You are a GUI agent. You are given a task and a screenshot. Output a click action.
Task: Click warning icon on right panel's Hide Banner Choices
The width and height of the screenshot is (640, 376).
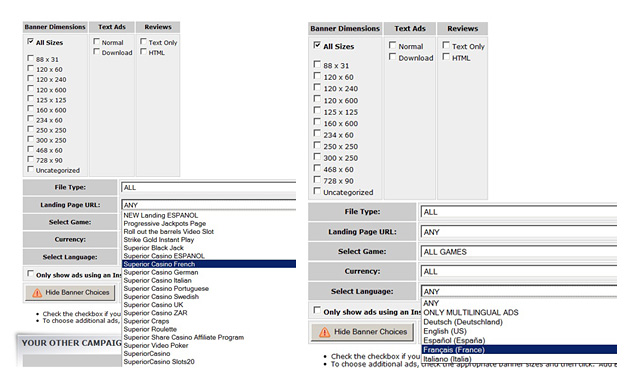pyautogui.click(x=324, y=332)
